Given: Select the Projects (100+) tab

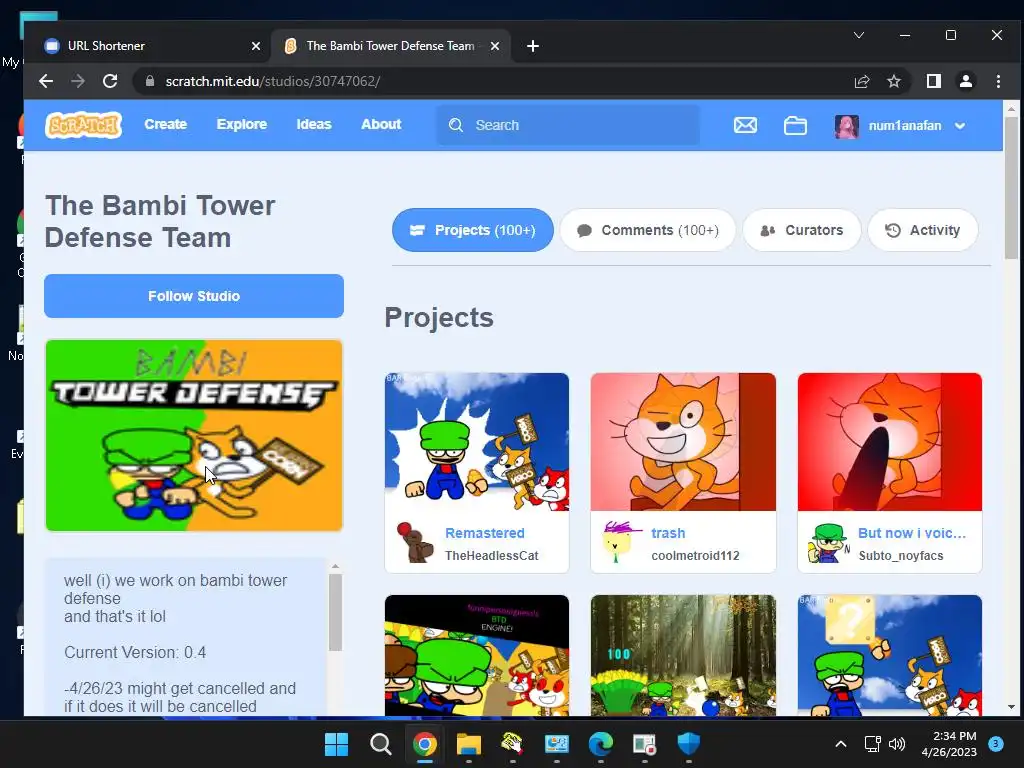Looking at the screenshot, I should [x=472, y=230].
